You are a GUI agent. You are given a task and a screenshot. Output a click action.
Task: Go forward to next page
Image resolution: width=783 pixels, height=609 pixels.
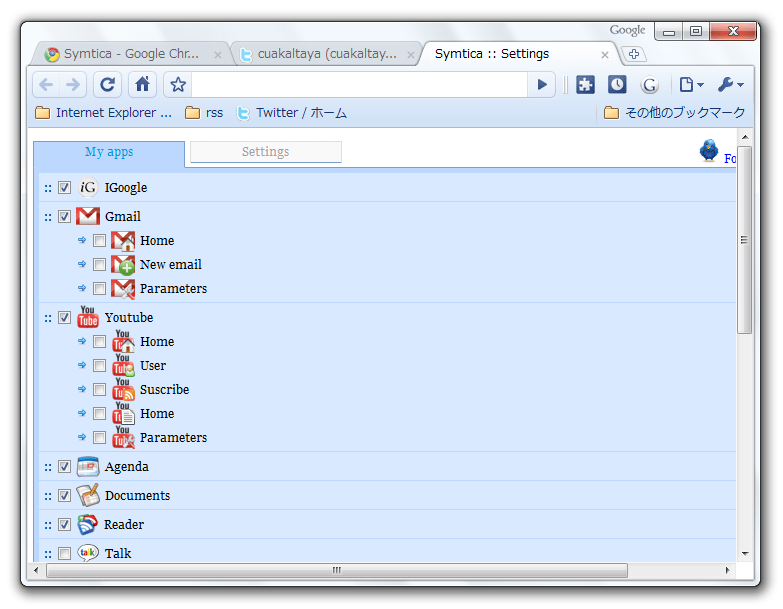(73, 84)
